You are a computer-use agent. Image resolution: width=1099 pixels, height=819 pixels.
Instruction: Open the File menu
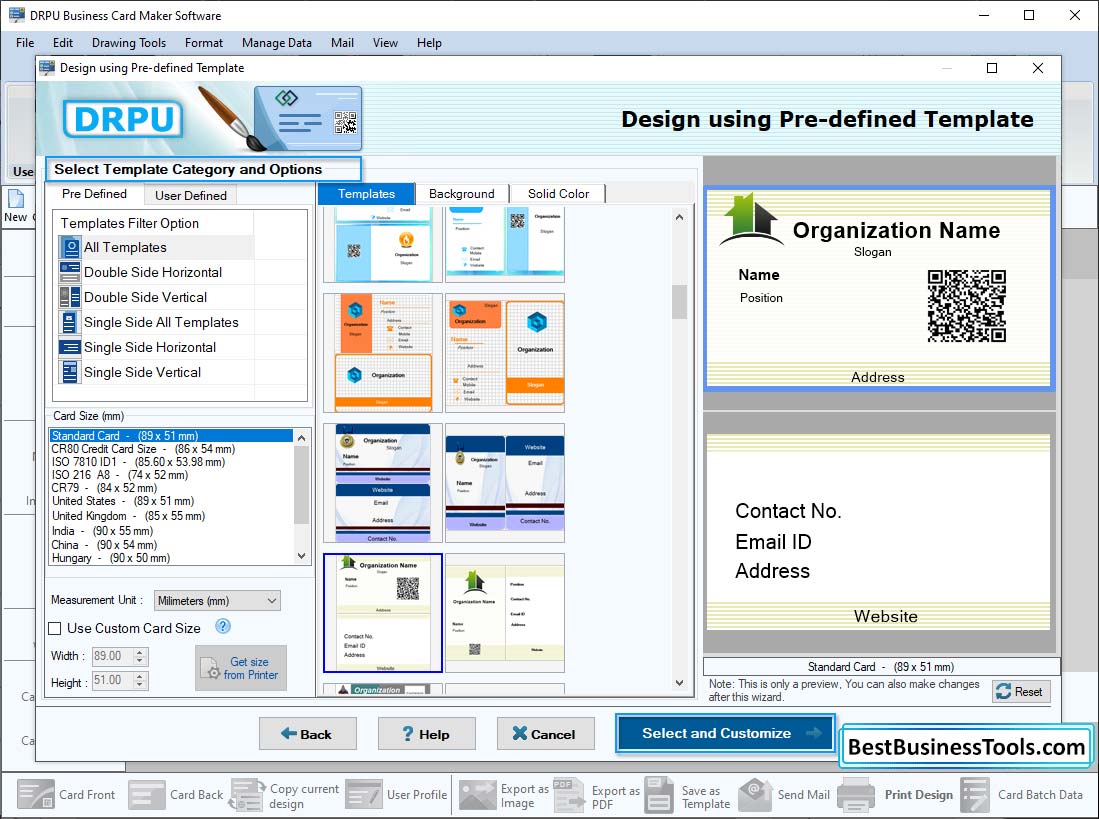click(x=25, y=43)
